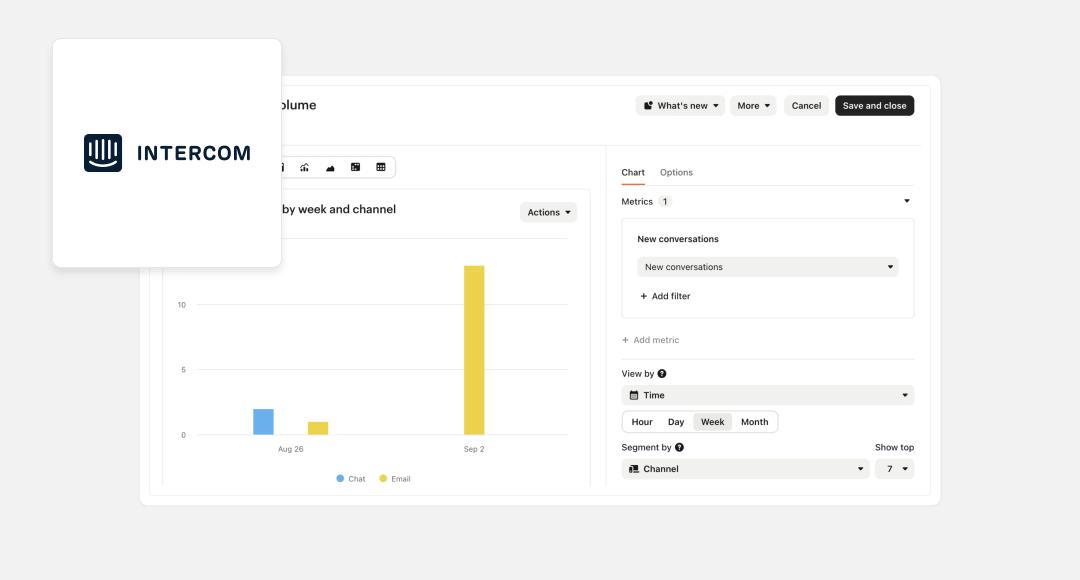Click the chart title 'by week and channel'
1080x580 pixels.
point(339,209)
